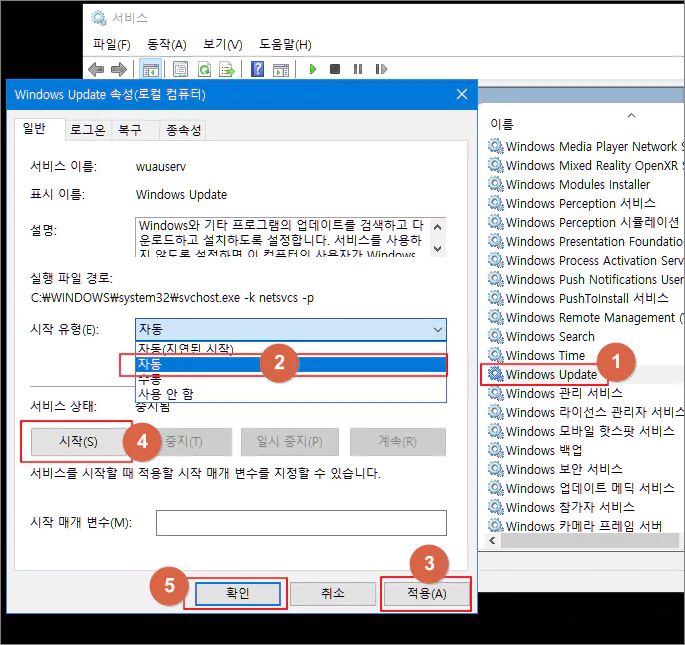Screen dimensions: 685x645
Task: Open the 보기(V) menu
Action: pos(222,44)
